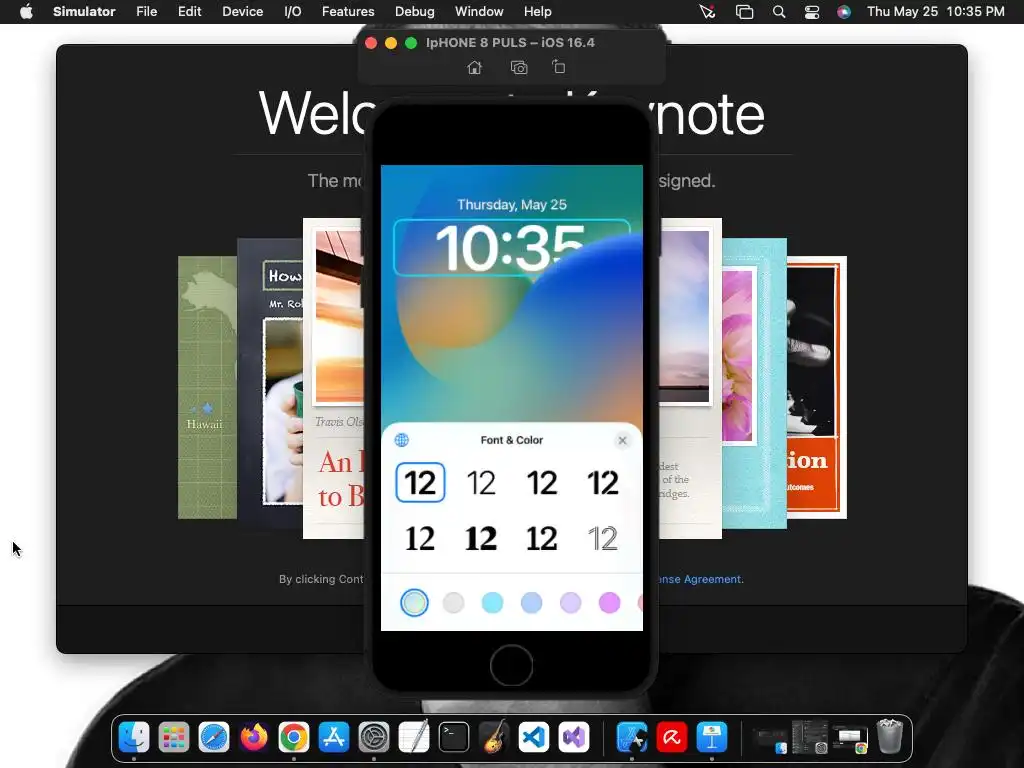Choose the magenta-purple color swatch

point(609,603)
